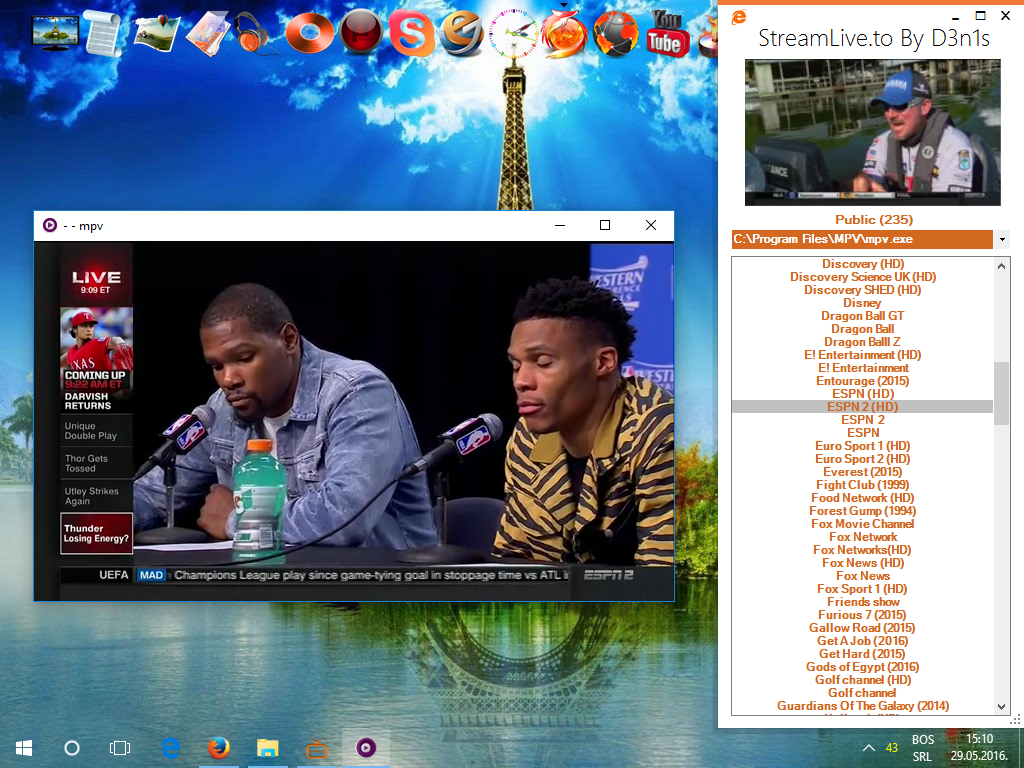The width and height of the screenshot is (1024, 768).
Task: Open the Windows Start menu
Action: 24,748
